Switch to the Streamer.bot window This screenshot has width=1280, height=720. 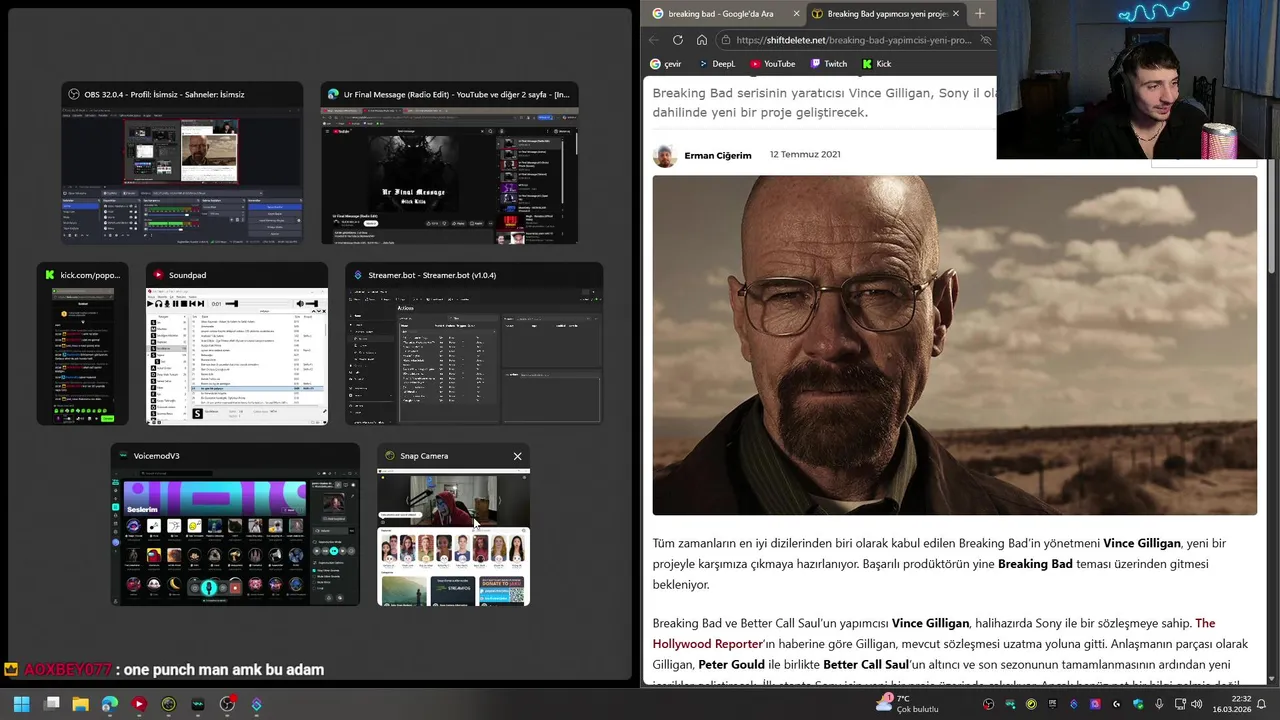(474, 344)
